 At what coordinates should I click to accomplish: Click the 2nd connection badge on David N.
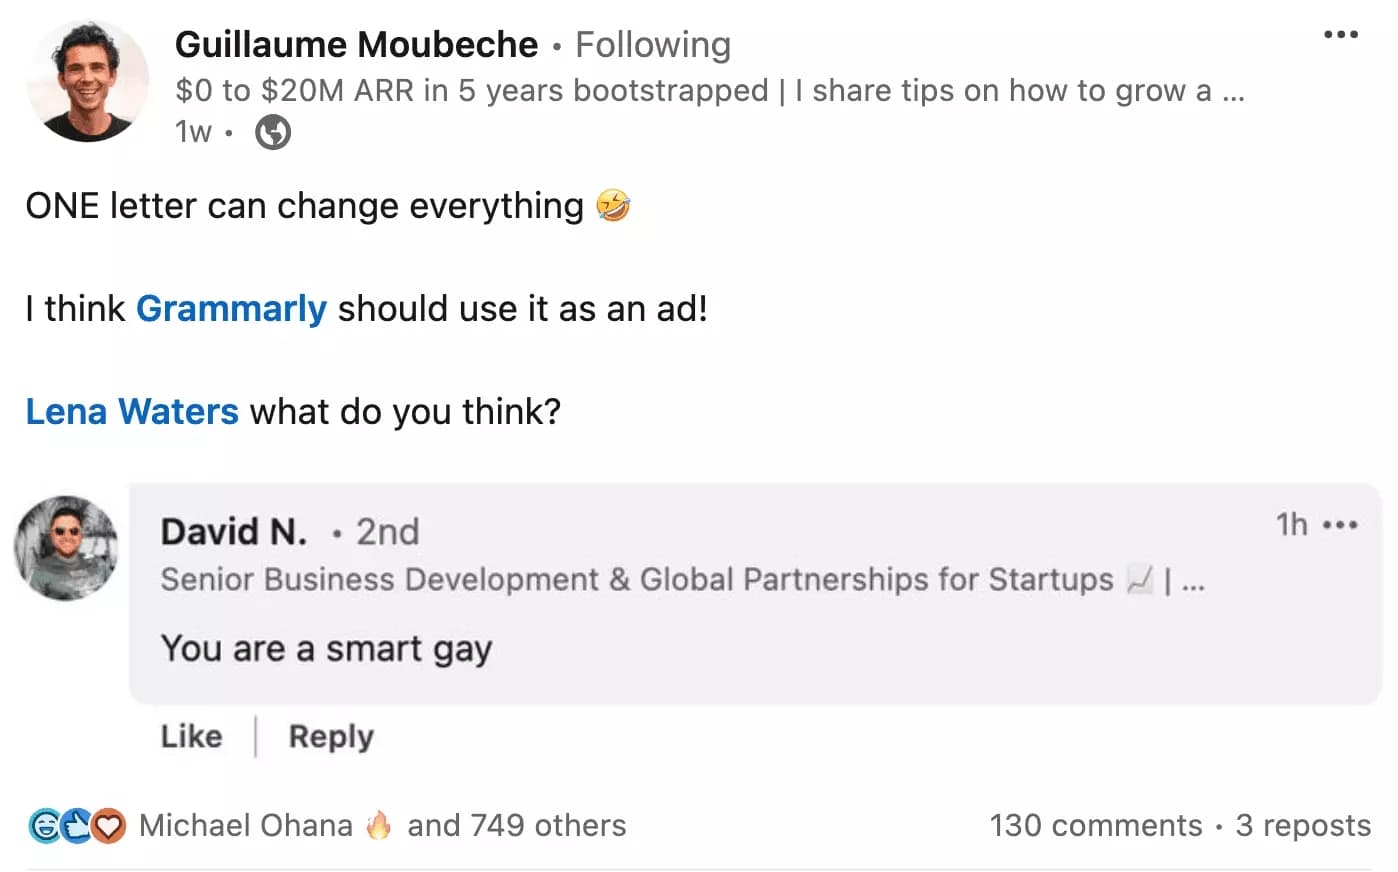tap(388, 532)
